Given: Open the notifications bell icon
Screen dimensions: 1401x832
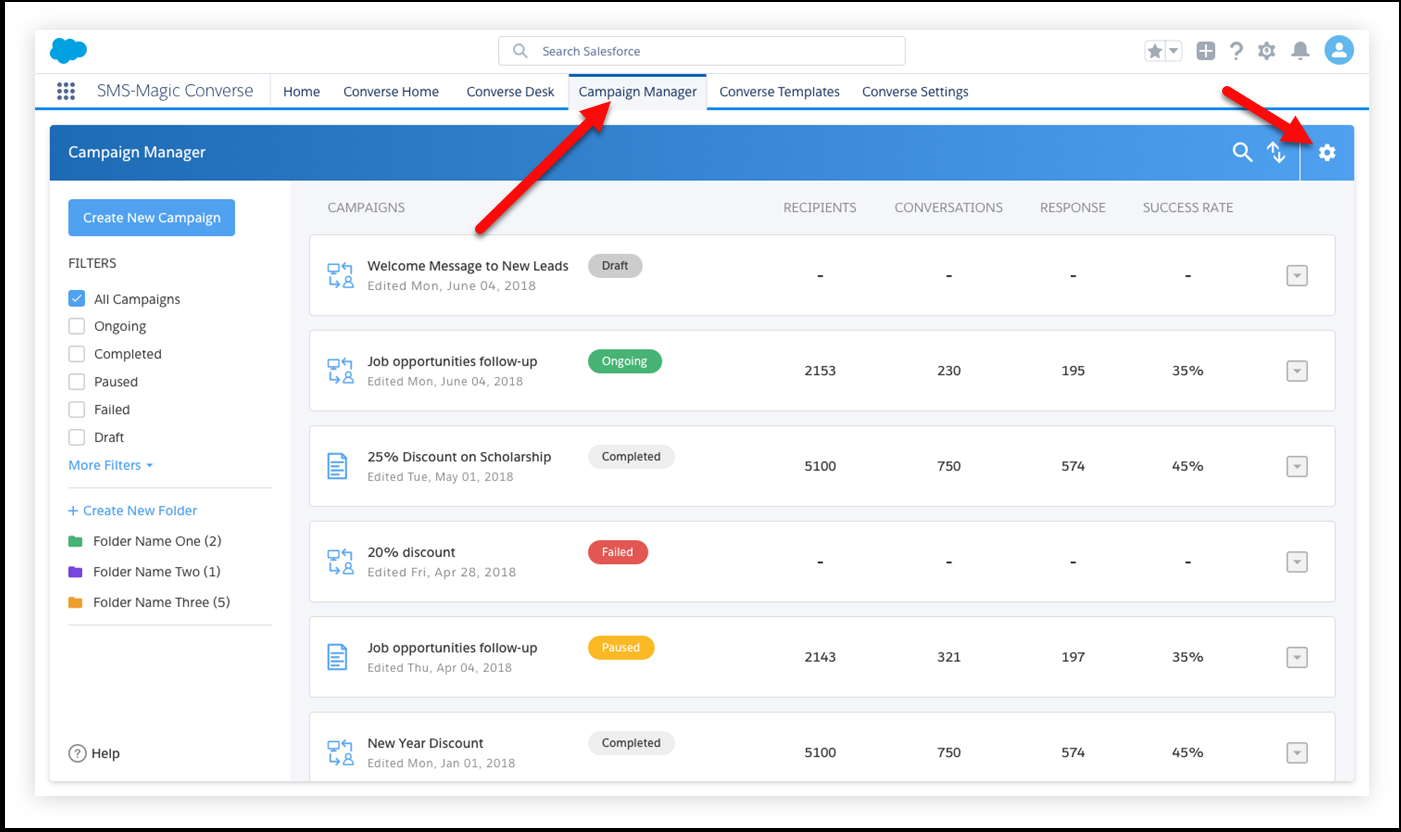Looking at the screenshot, I should [x=1300, y=51].
